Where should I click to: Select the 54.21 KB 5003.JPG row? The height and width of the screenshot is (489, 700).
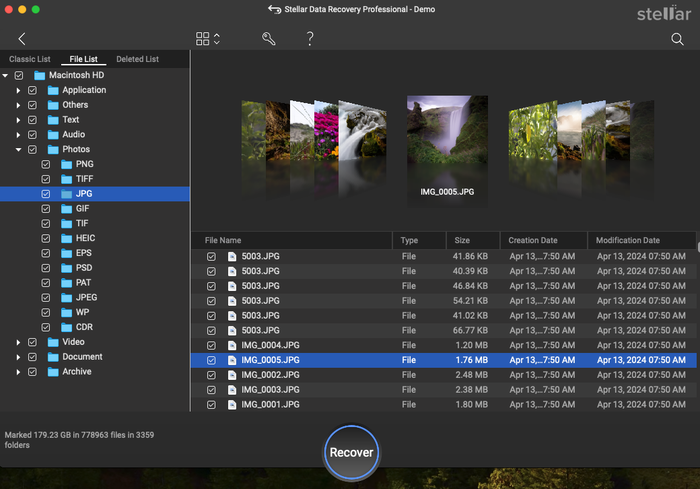pyautogui.click(x=443, y=301)
